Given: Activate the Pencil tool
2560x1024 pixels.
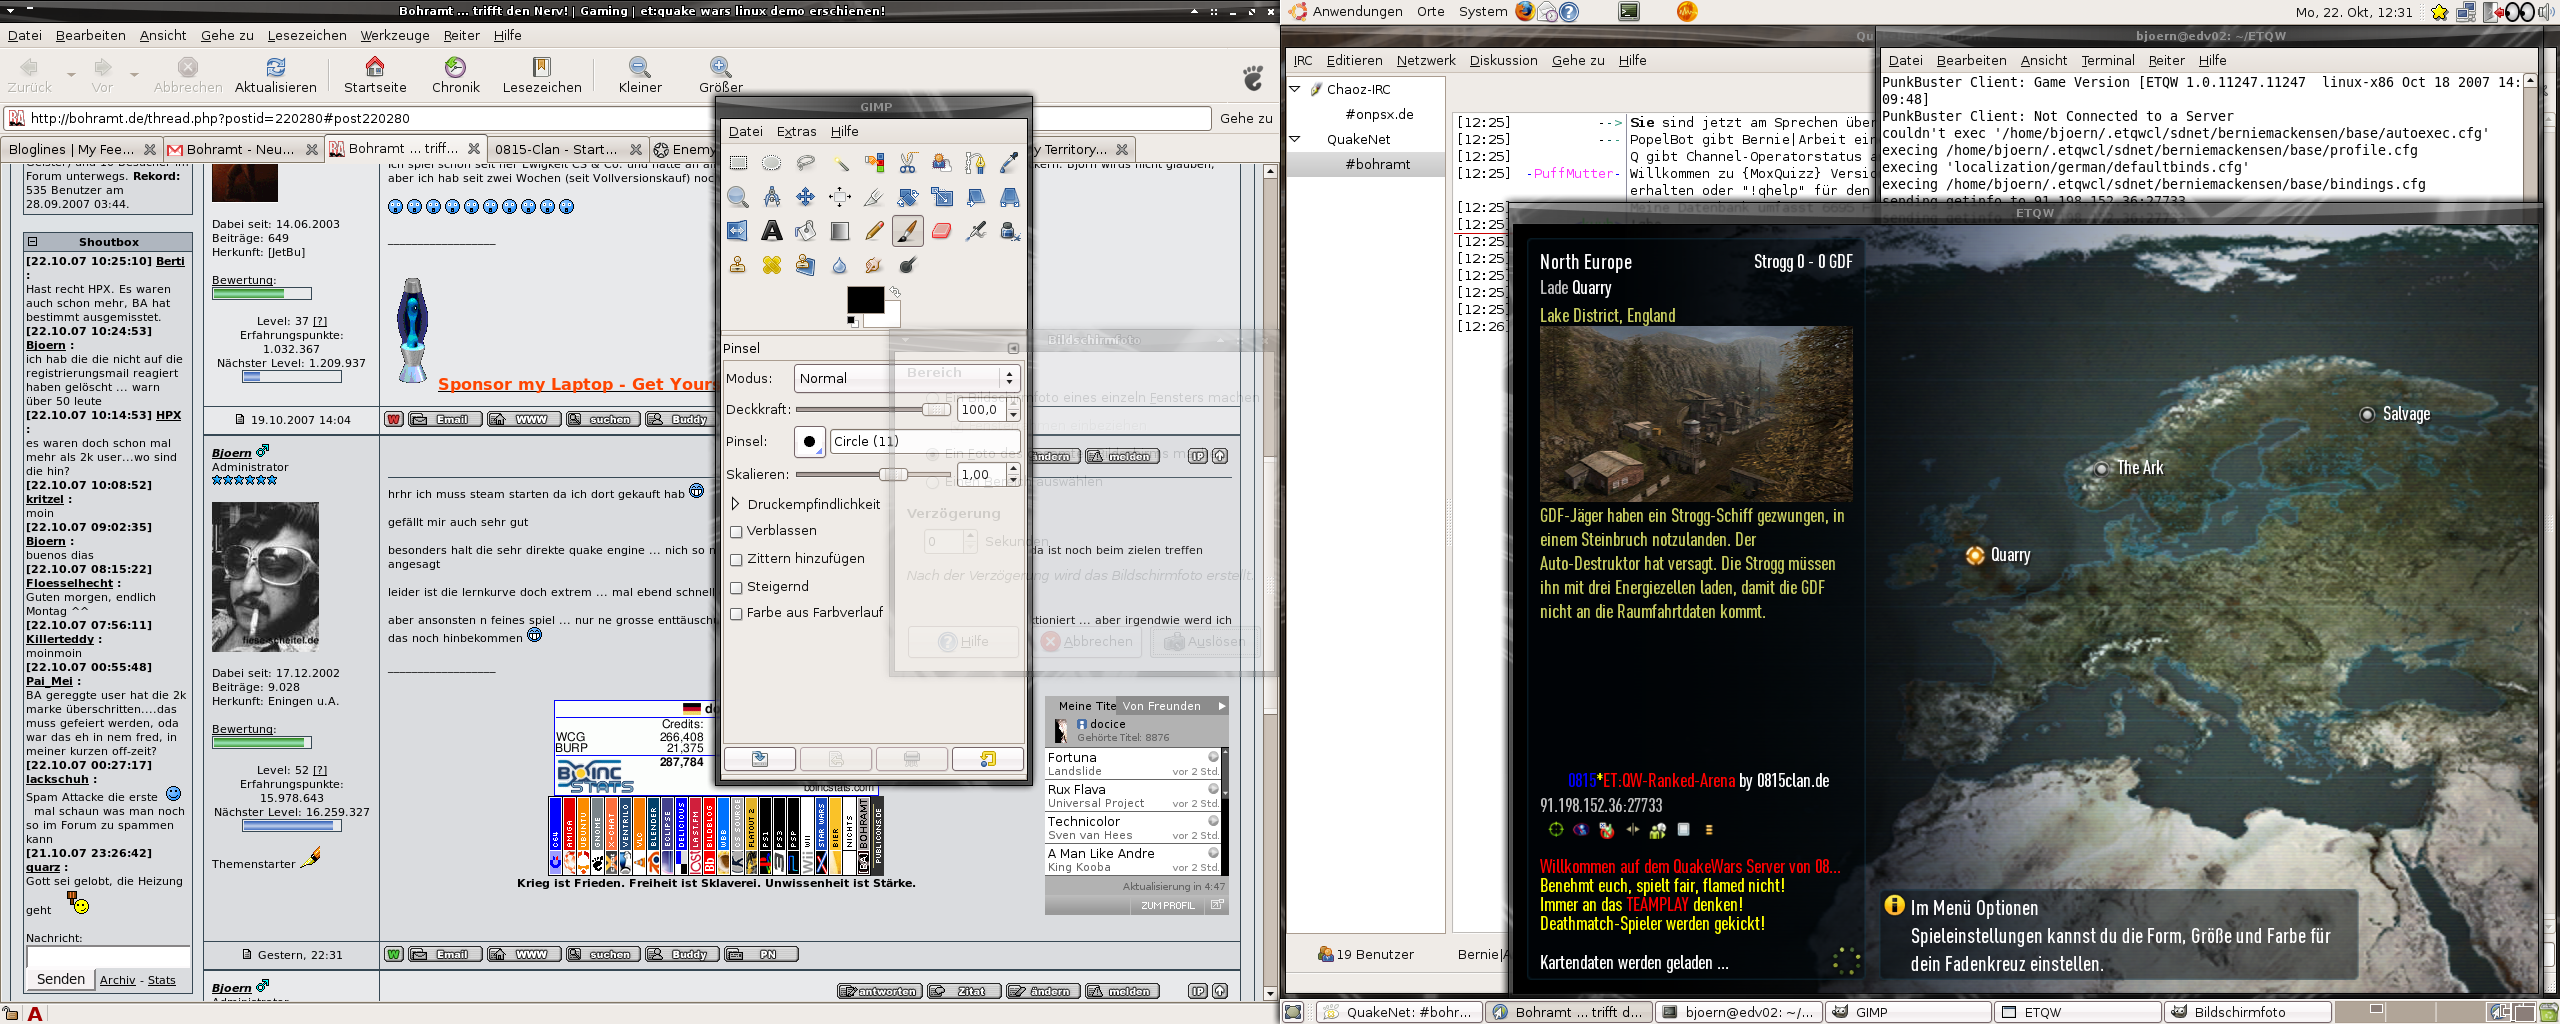Looking at the screenshot, I should click(873, 231).
